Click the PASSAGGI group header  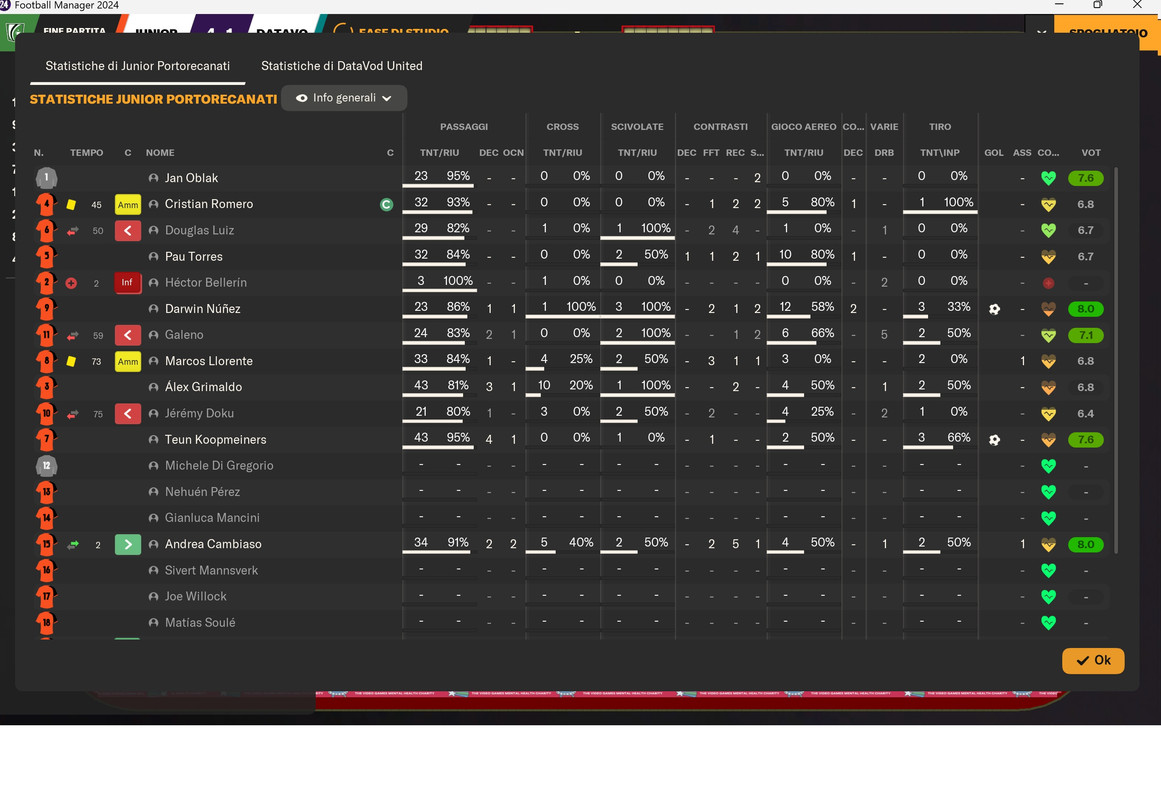pyautogui.click(x=464, y=127)
